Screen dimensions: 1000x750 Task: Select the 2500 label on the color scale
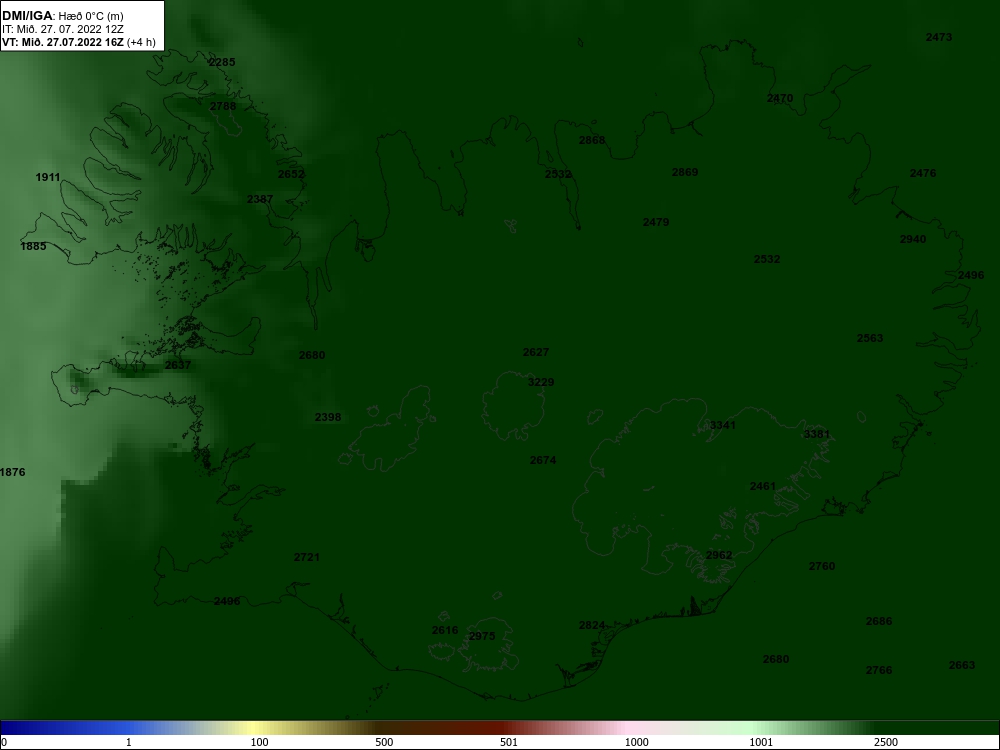point(886,742)
